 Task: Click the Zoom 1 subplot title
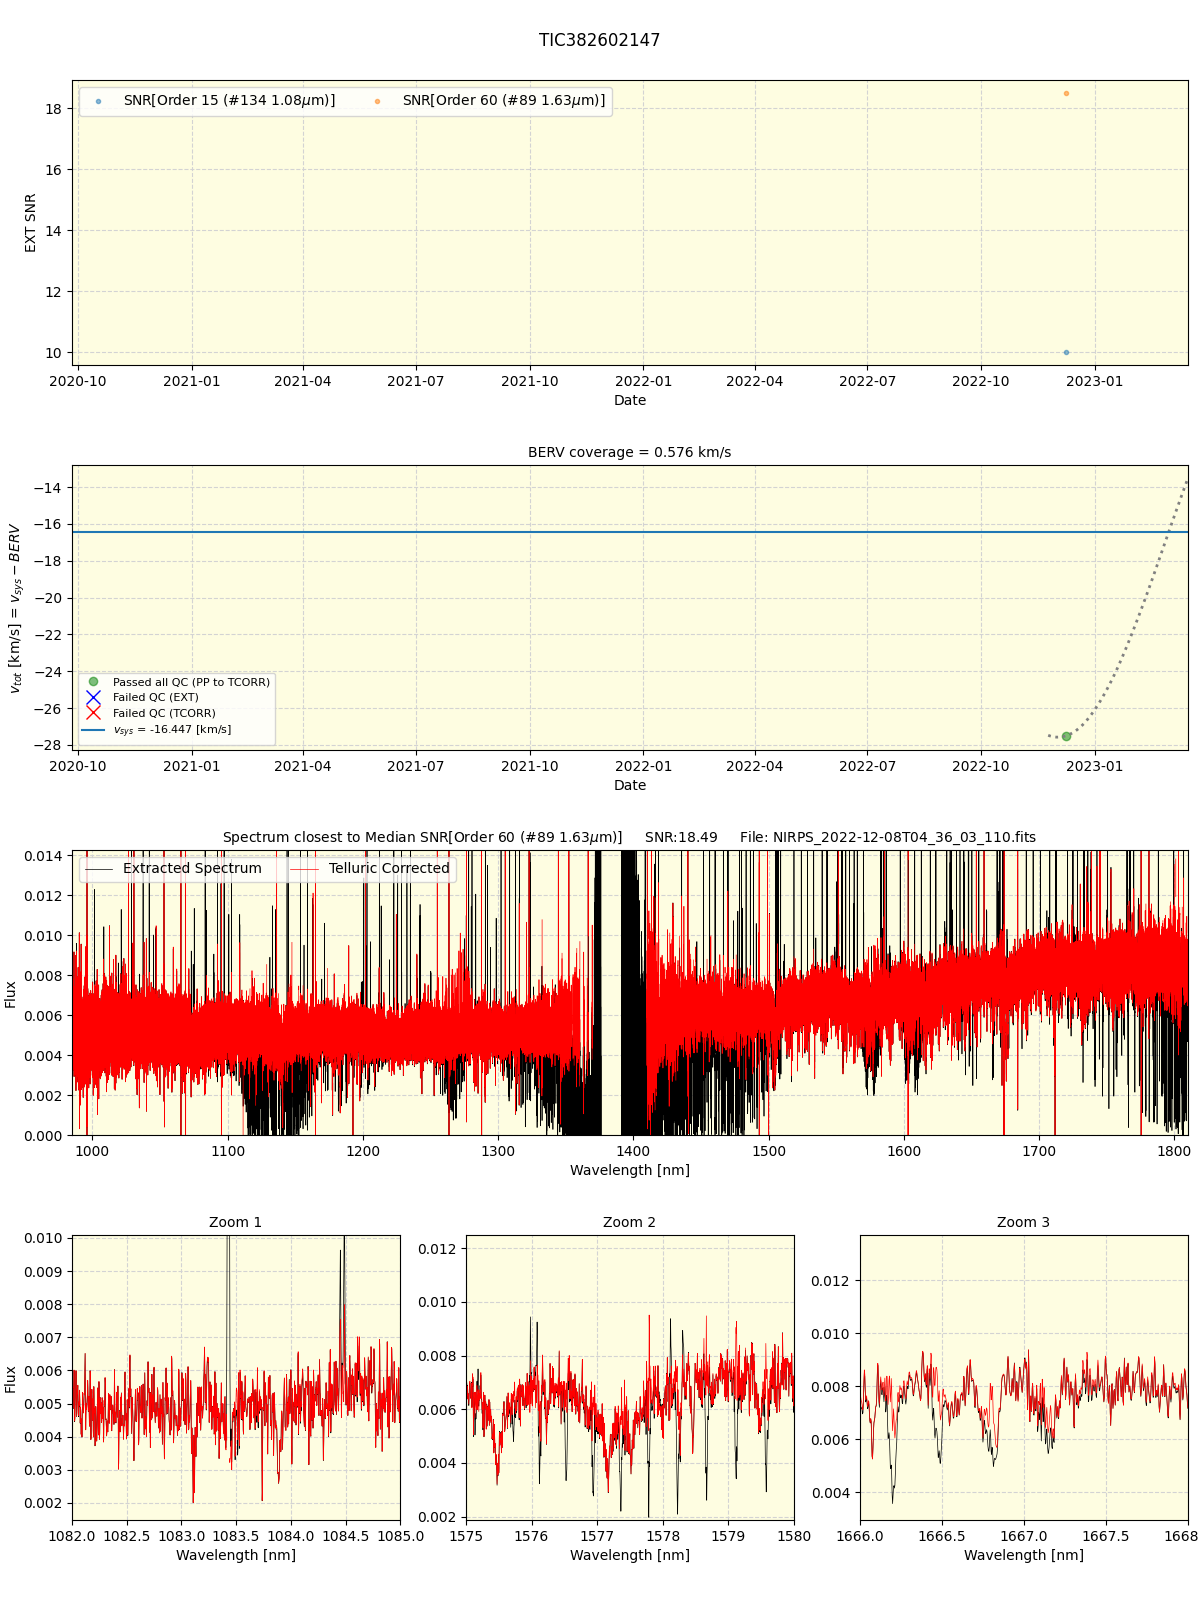tap(235, 1222)
